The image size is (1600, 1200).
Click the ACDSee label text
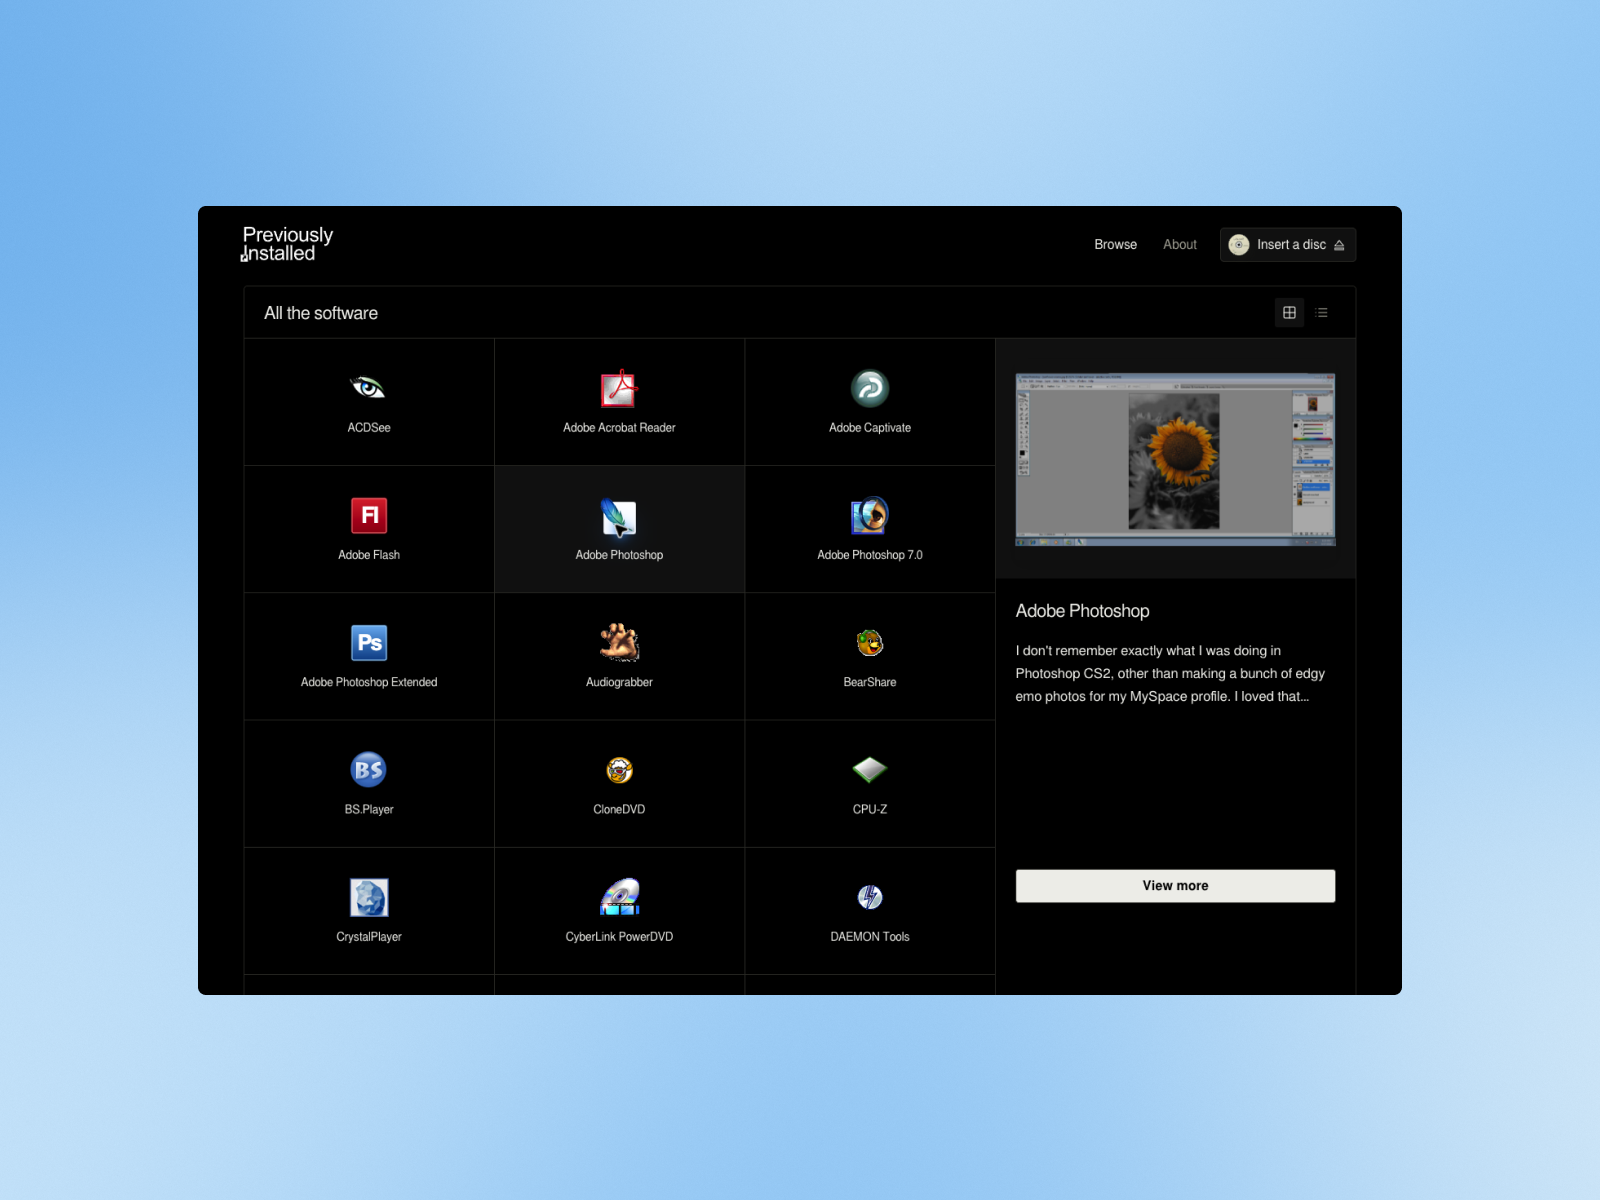[x=369, y=428]
